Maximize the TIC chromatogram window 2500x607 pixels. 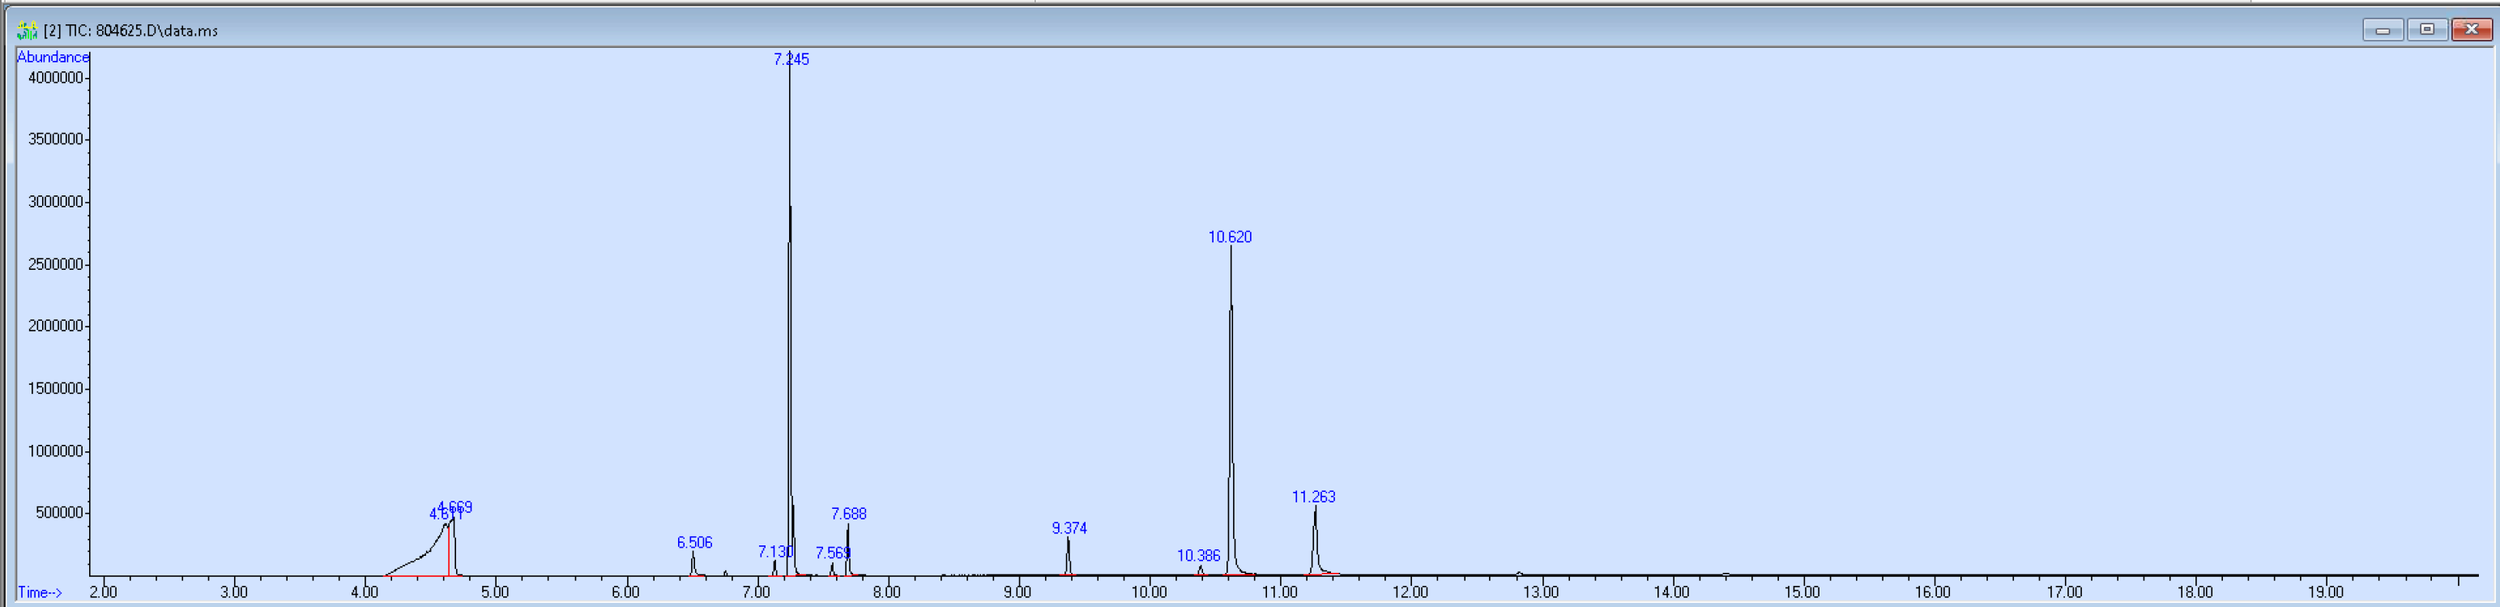(2427, 30)
